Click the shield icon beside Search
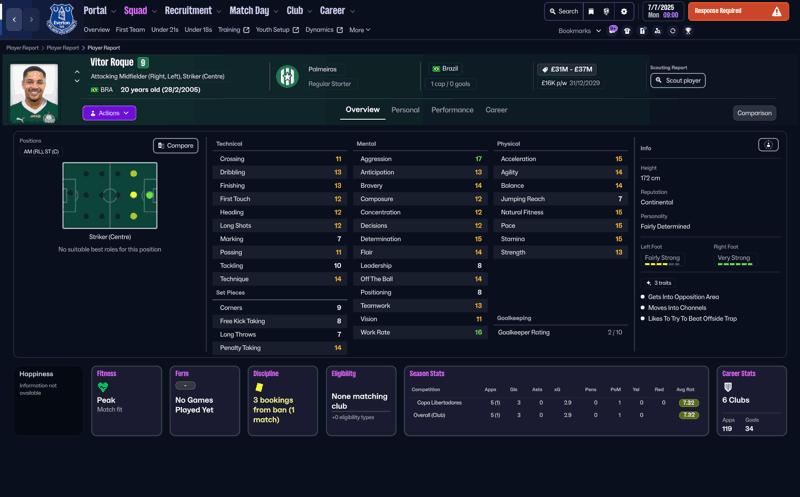 606,11
